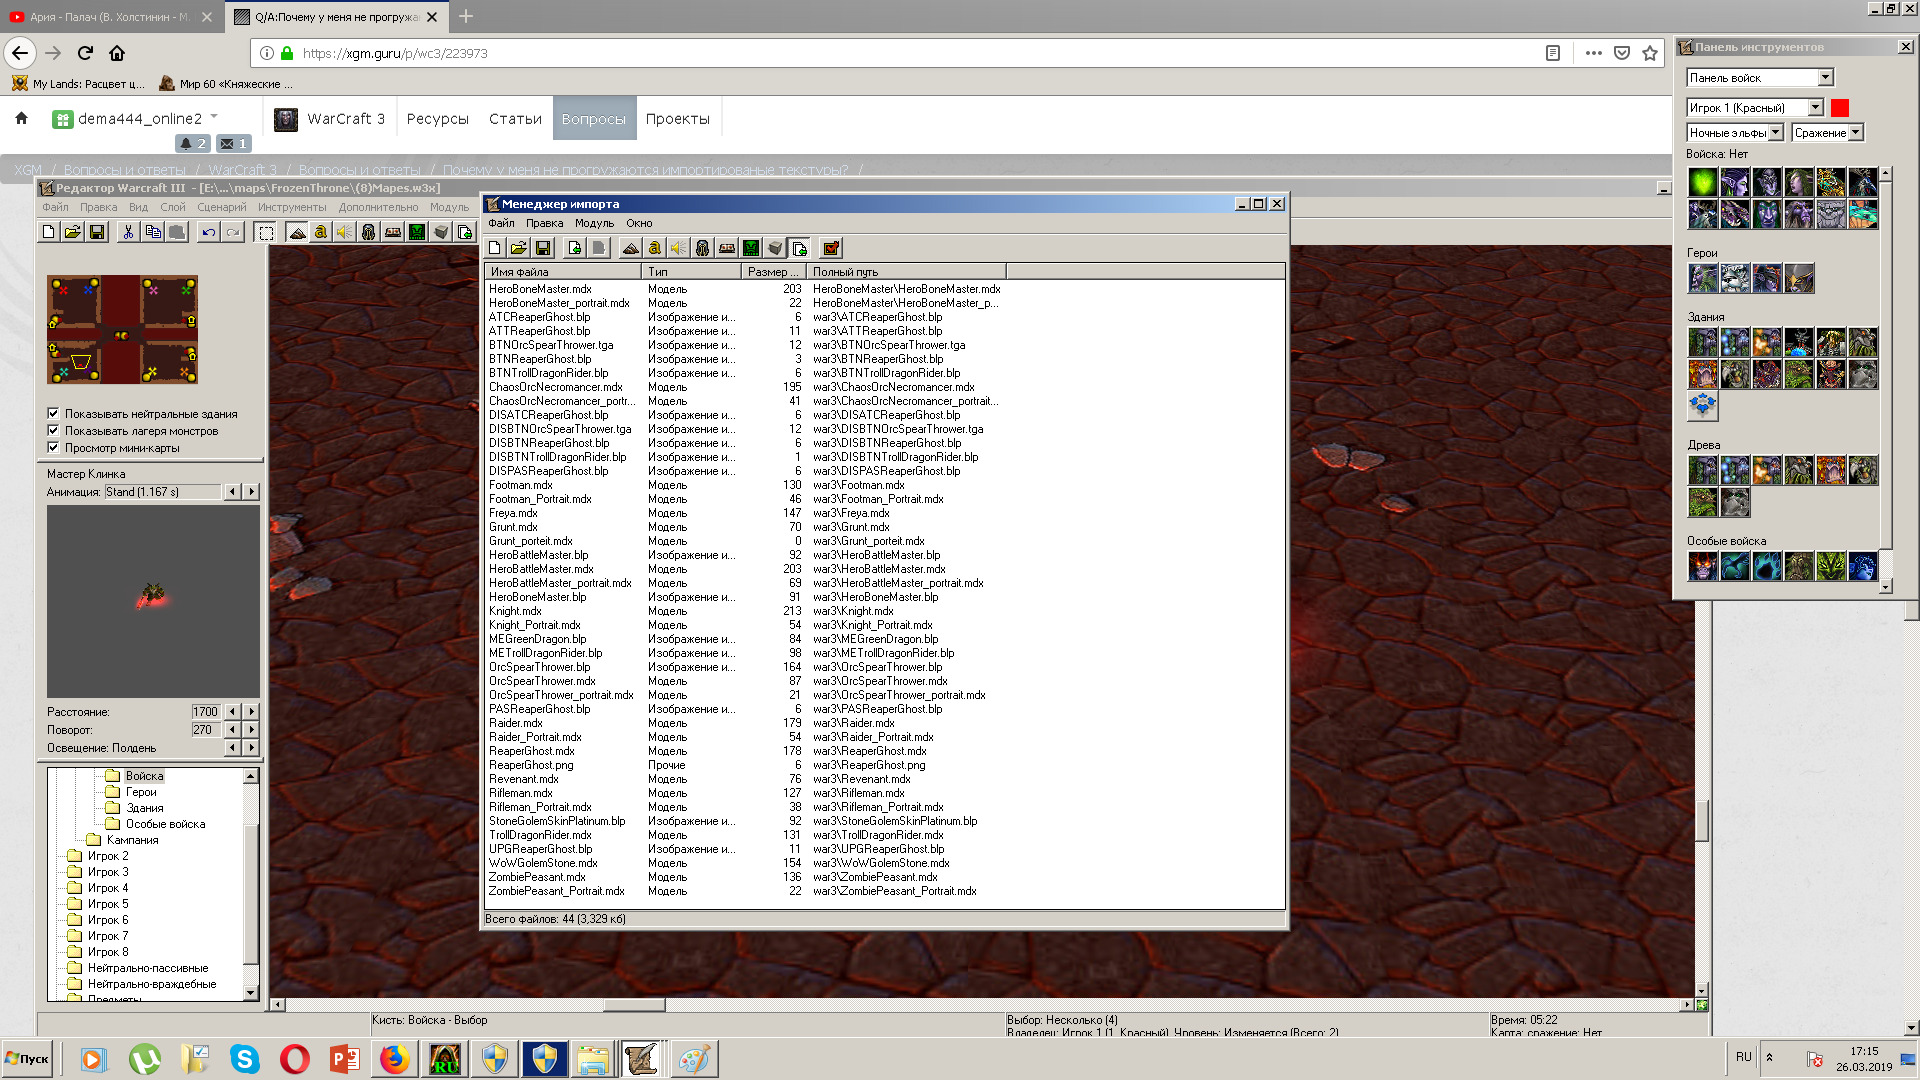Click the Undo arrow in editor toolbar
The height and width of the screenshot is (1080, 1920).
tap(208, 232)
